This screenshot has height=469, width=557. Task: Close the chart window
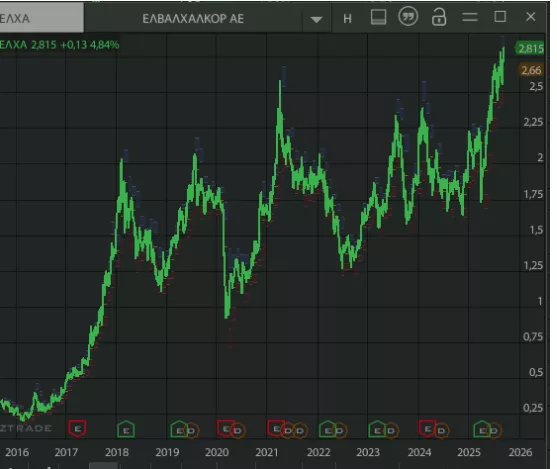point(530,17)
